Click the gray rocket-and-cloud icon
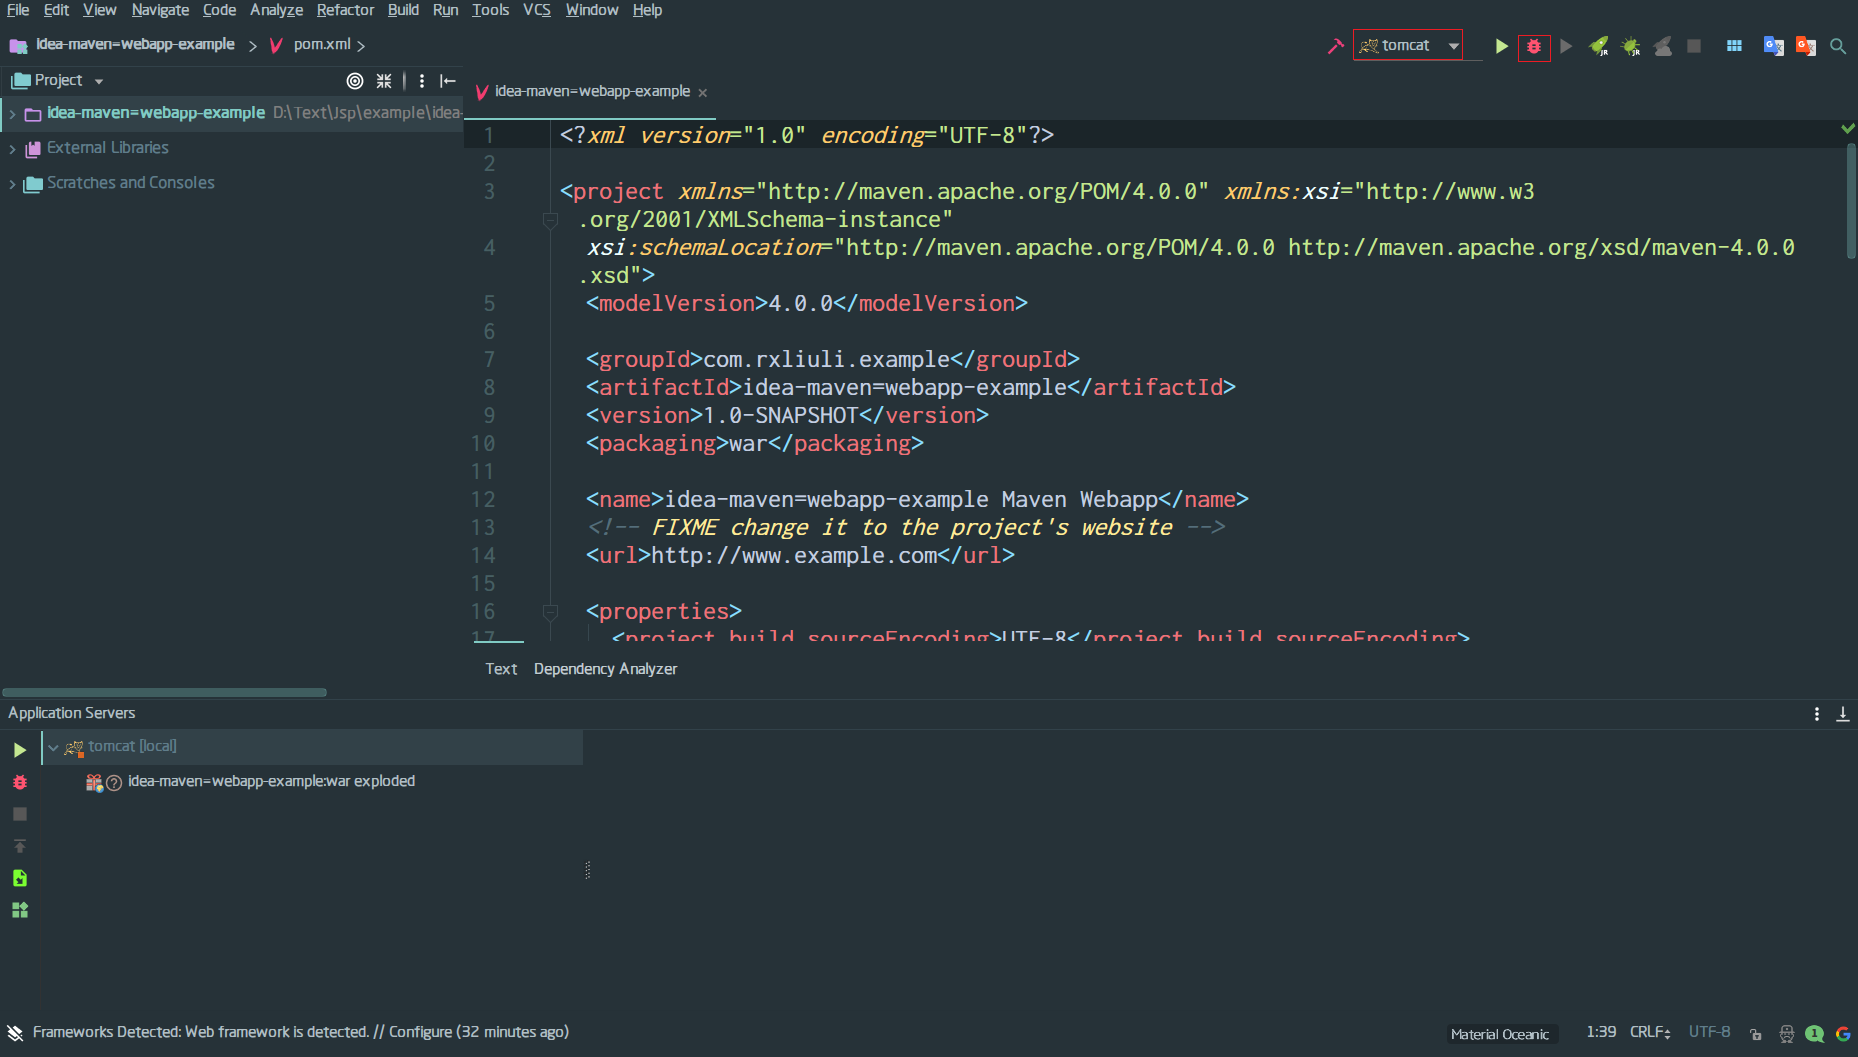The image size is (1858, 1057). coord(1663,46)
